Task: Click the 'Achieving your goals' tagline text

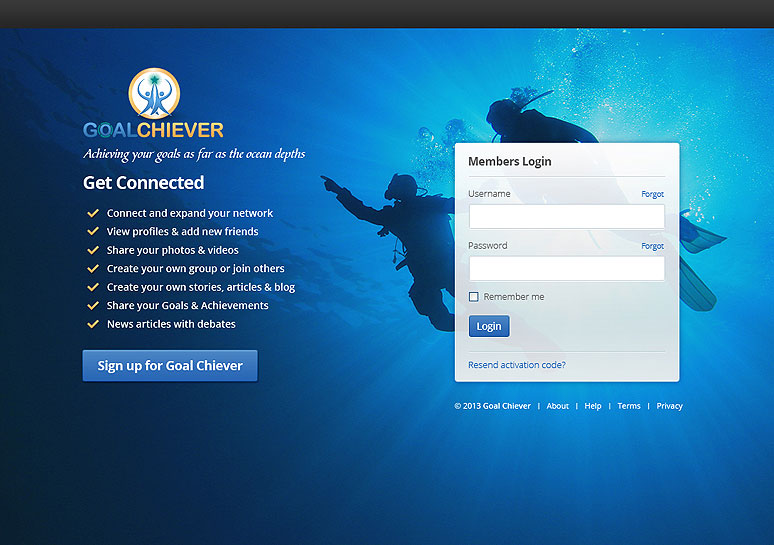Action: click(x=194, y=155)
